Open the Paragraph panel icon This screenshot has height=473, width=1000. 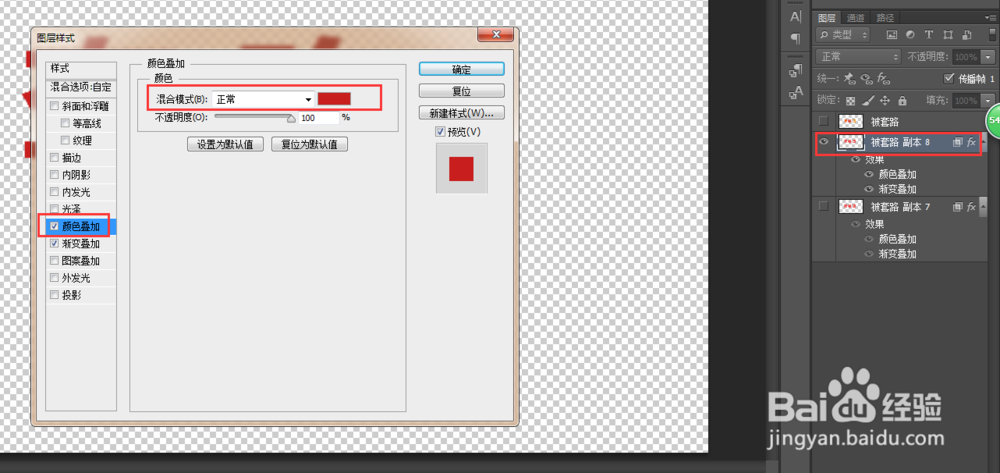(x=796, y=39)
